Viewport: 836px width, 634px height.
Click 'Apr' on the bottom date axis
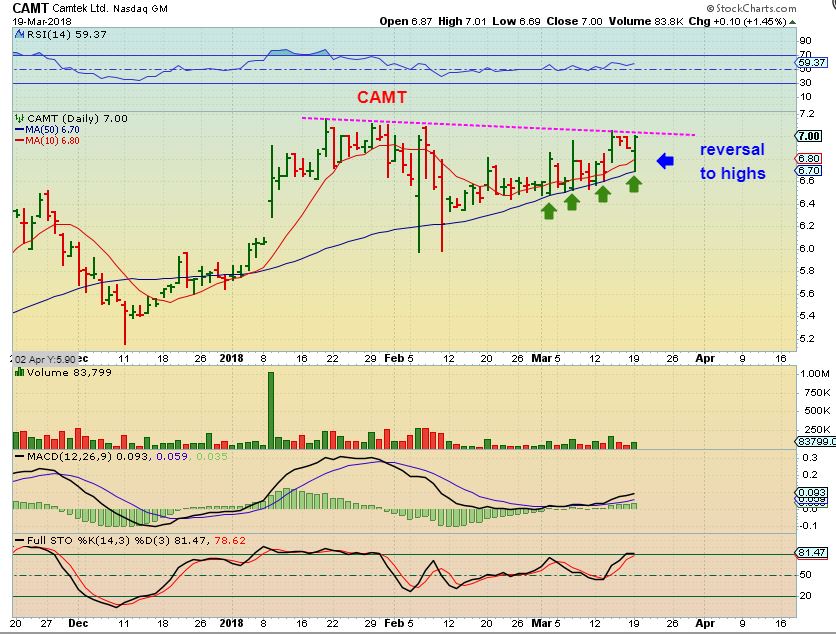pos(705,623)
